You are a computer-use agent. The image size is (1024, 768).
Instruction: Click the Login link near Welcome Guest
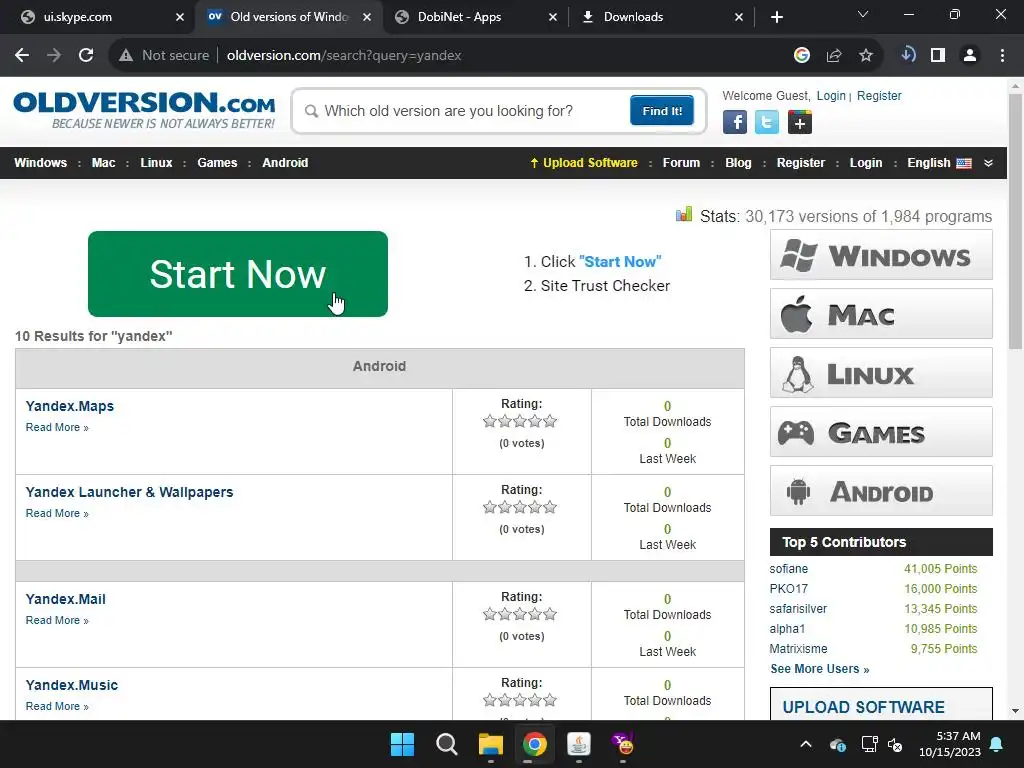(831, 96)
